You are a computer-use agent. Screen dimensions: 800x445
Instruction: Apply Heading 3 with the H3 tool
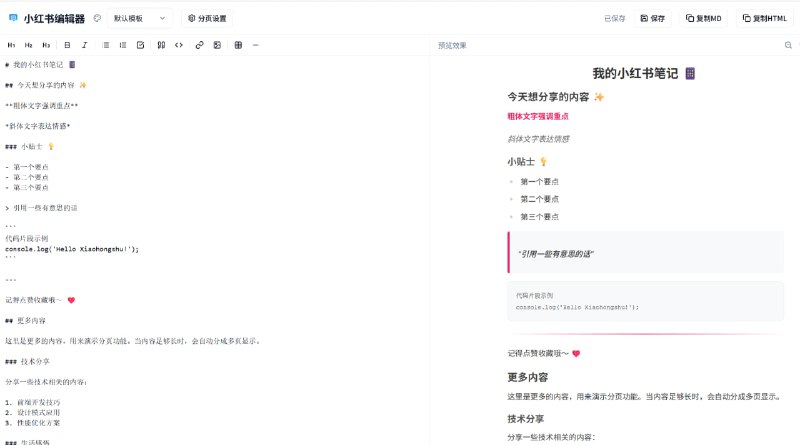[46, 45]
